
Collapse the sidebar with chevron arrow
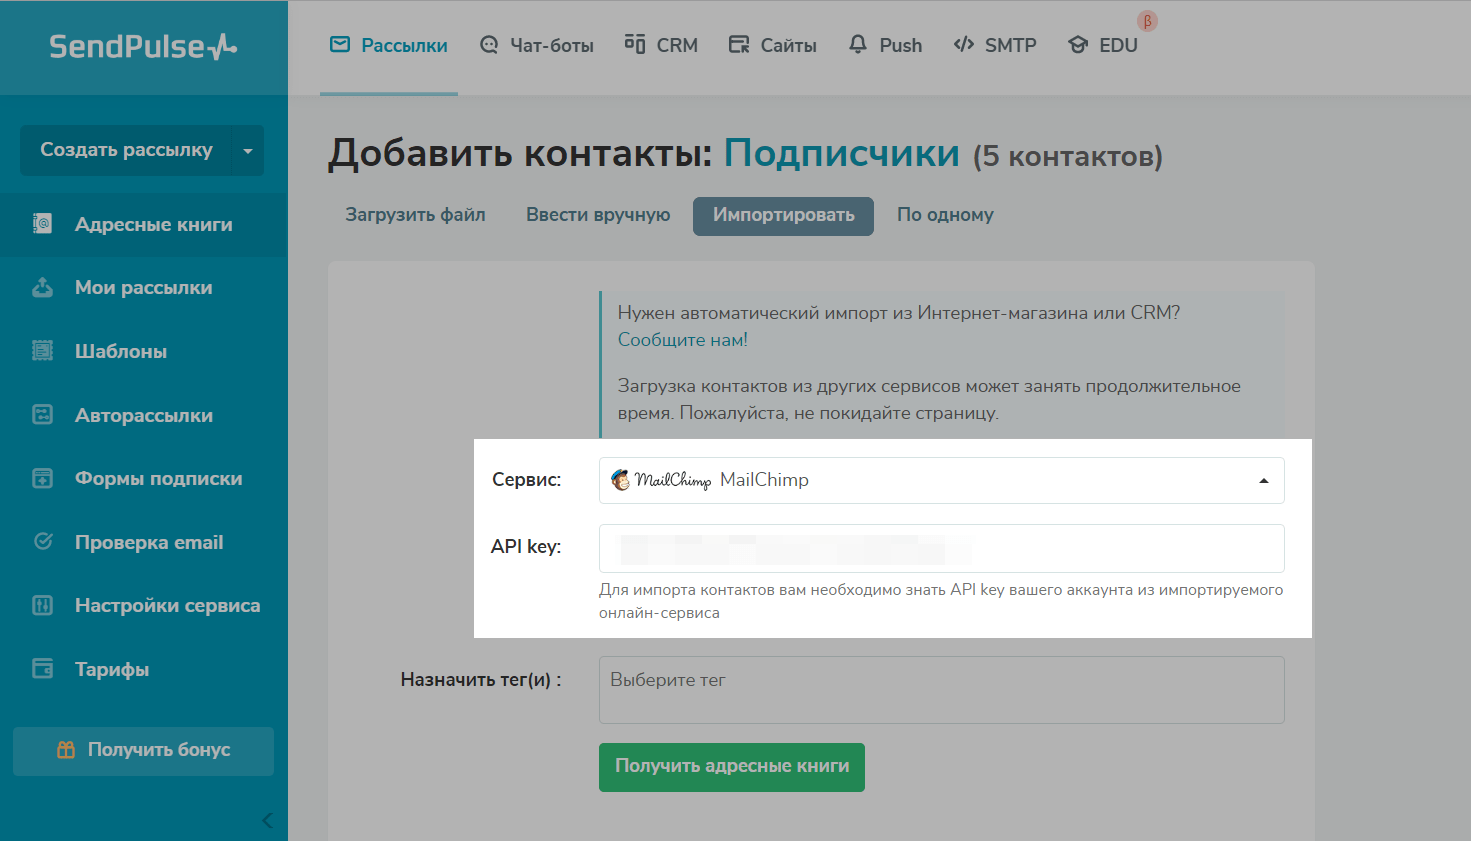point(267,820)
